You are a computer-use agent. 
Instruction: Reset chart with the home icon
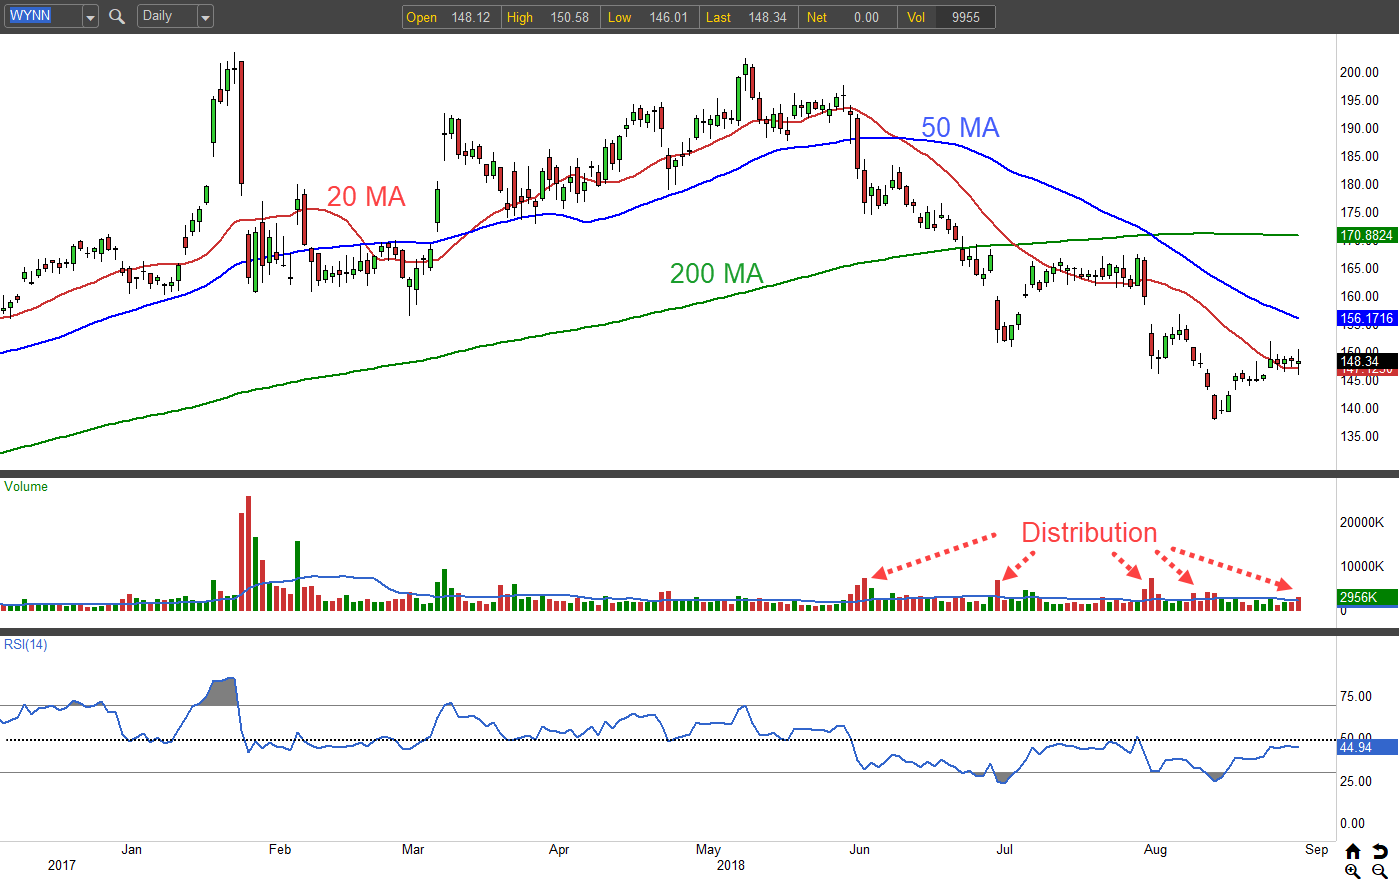(1352, 851)
